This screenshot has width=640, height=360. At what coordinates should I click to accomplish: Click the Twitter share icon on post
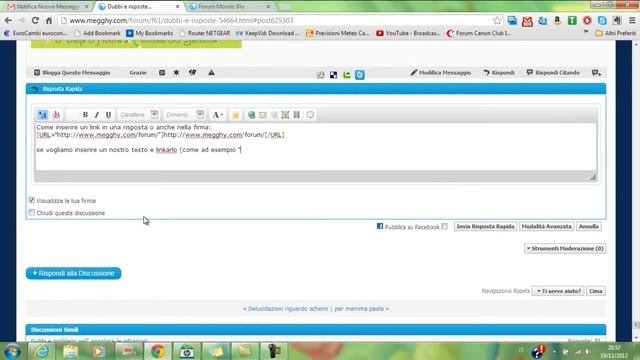tap(360, 75)
